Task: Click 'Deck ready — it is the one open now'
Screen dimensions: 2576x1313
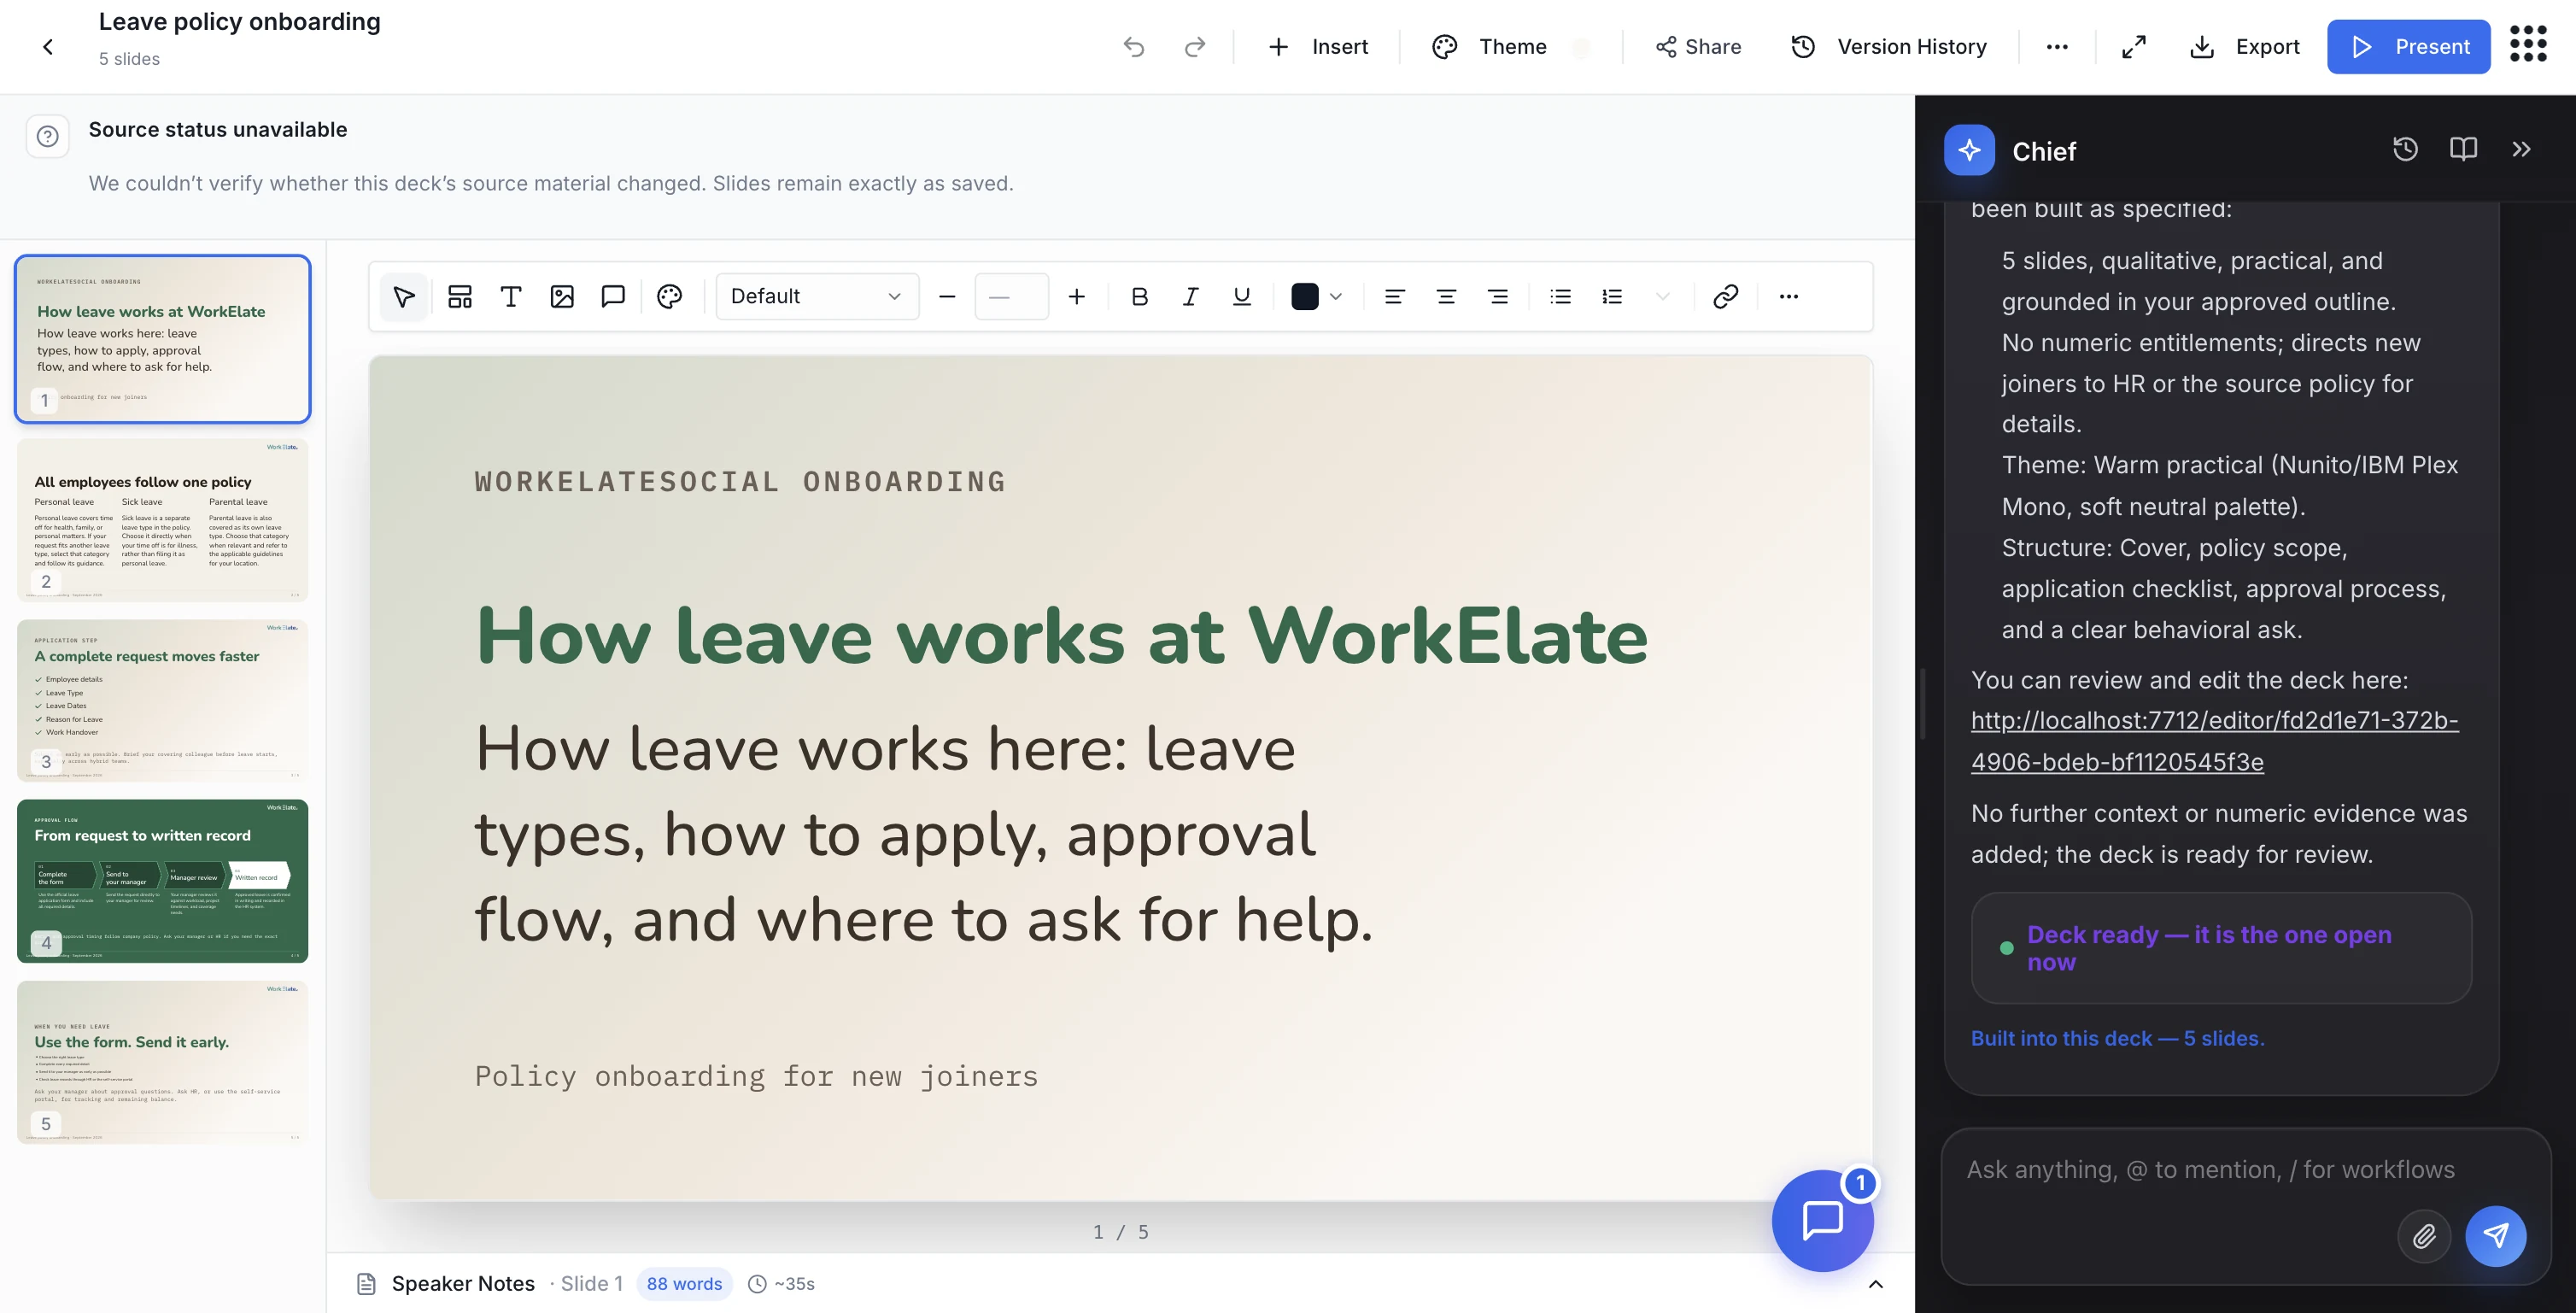Action: 2221,948
